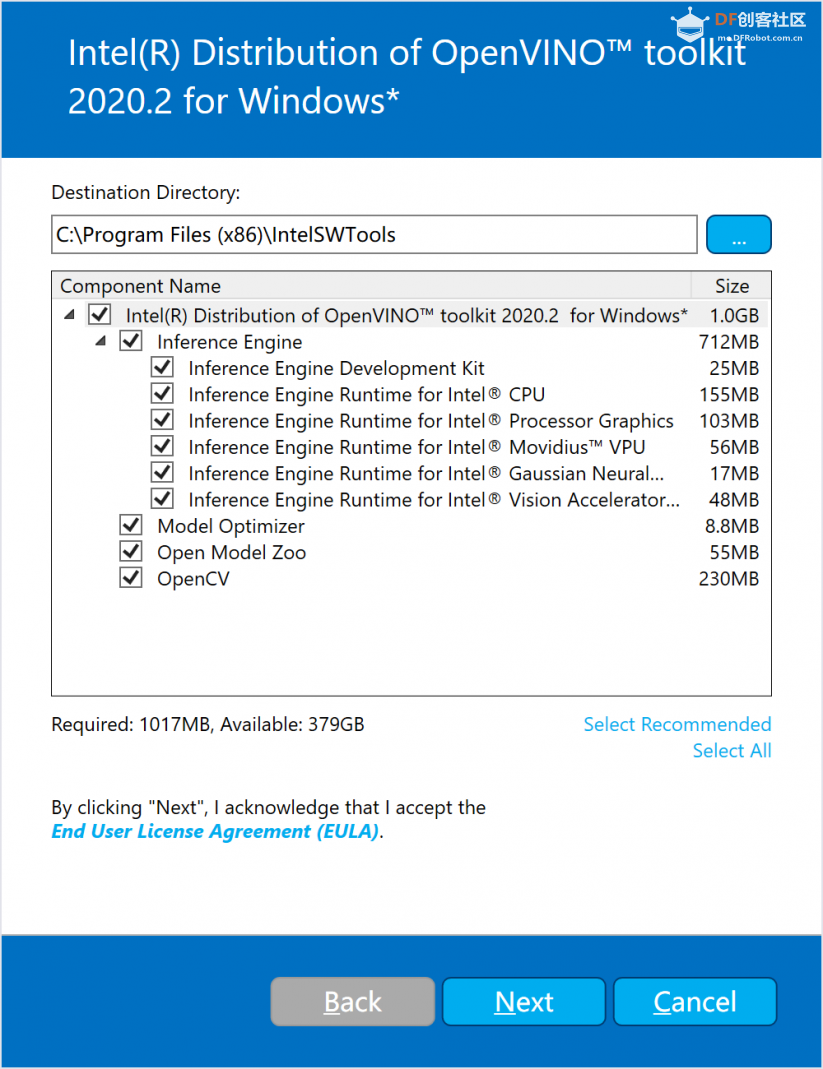Uncheck the OpenVINO toolkit 2020.2 root checkbox
This screenshot has height=1069, width=823.
[100, 314]
